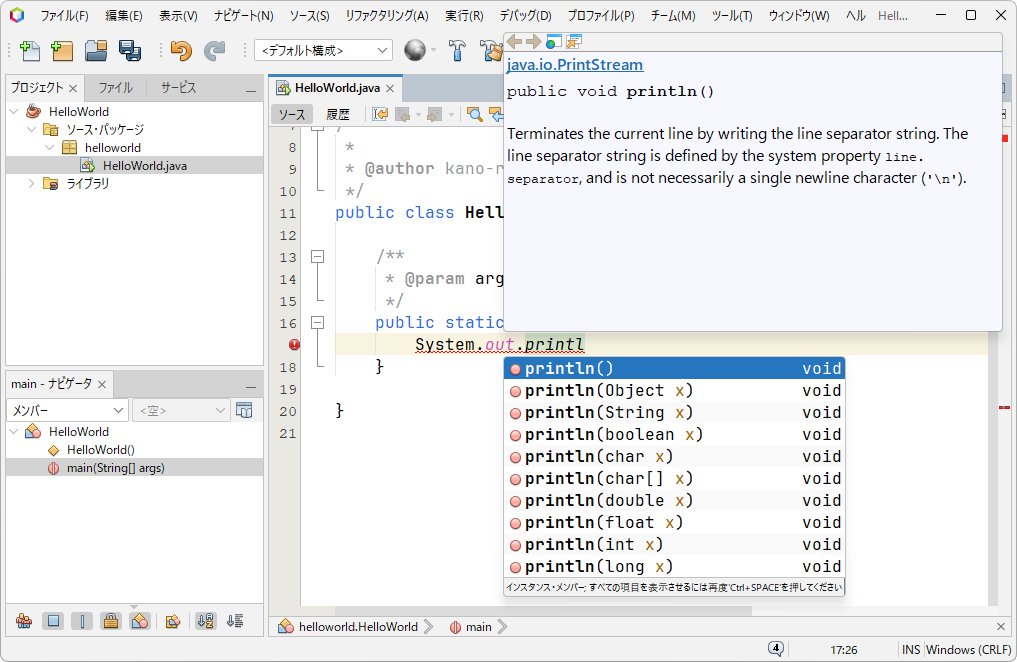The width and height of the screenshot is (1017, 662).
Task: Open the メンバー combo box in the Navigator
Action: click(67, 410)
